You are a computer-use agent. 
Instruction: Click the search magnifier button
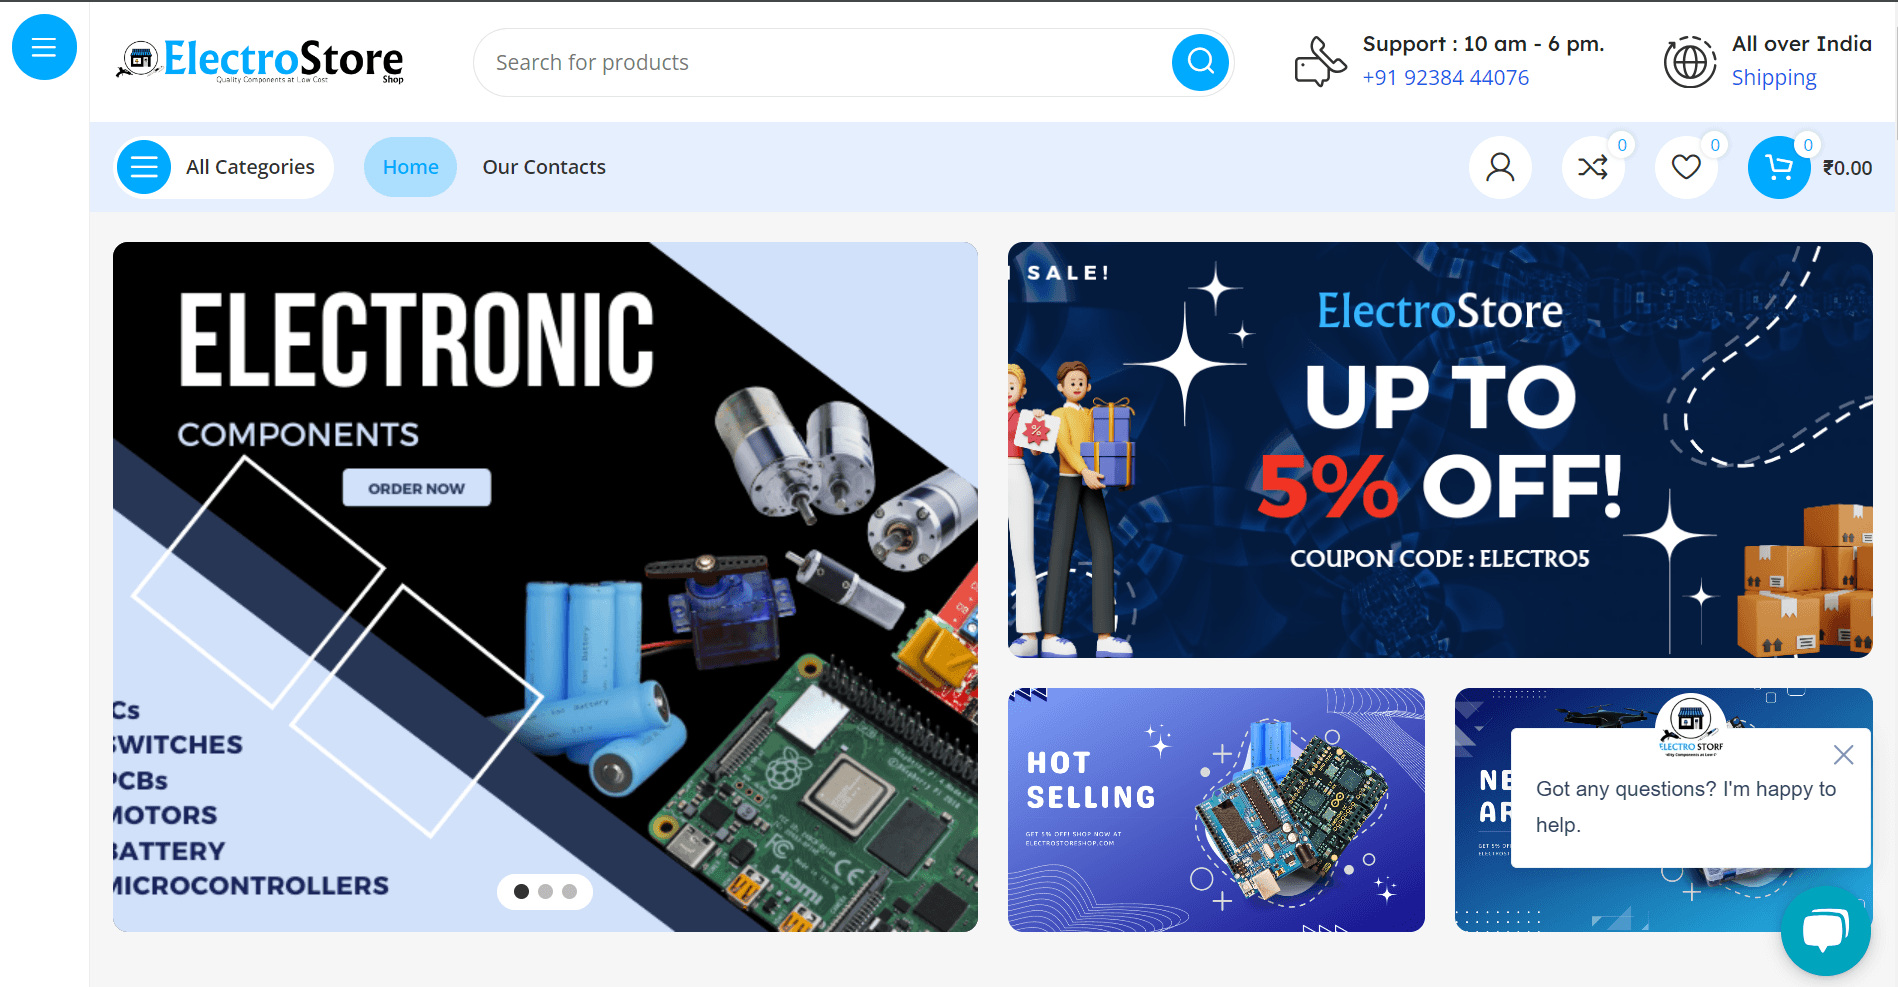pyautogui.click(x=1200, y=62)
